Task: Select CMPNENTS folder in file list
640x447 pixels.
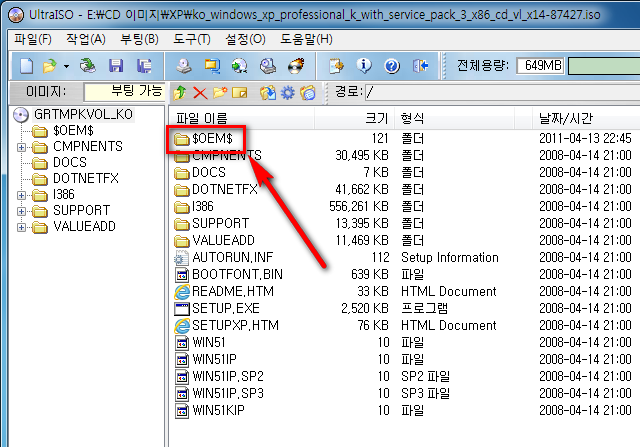Action: click(x=227, y=156)
